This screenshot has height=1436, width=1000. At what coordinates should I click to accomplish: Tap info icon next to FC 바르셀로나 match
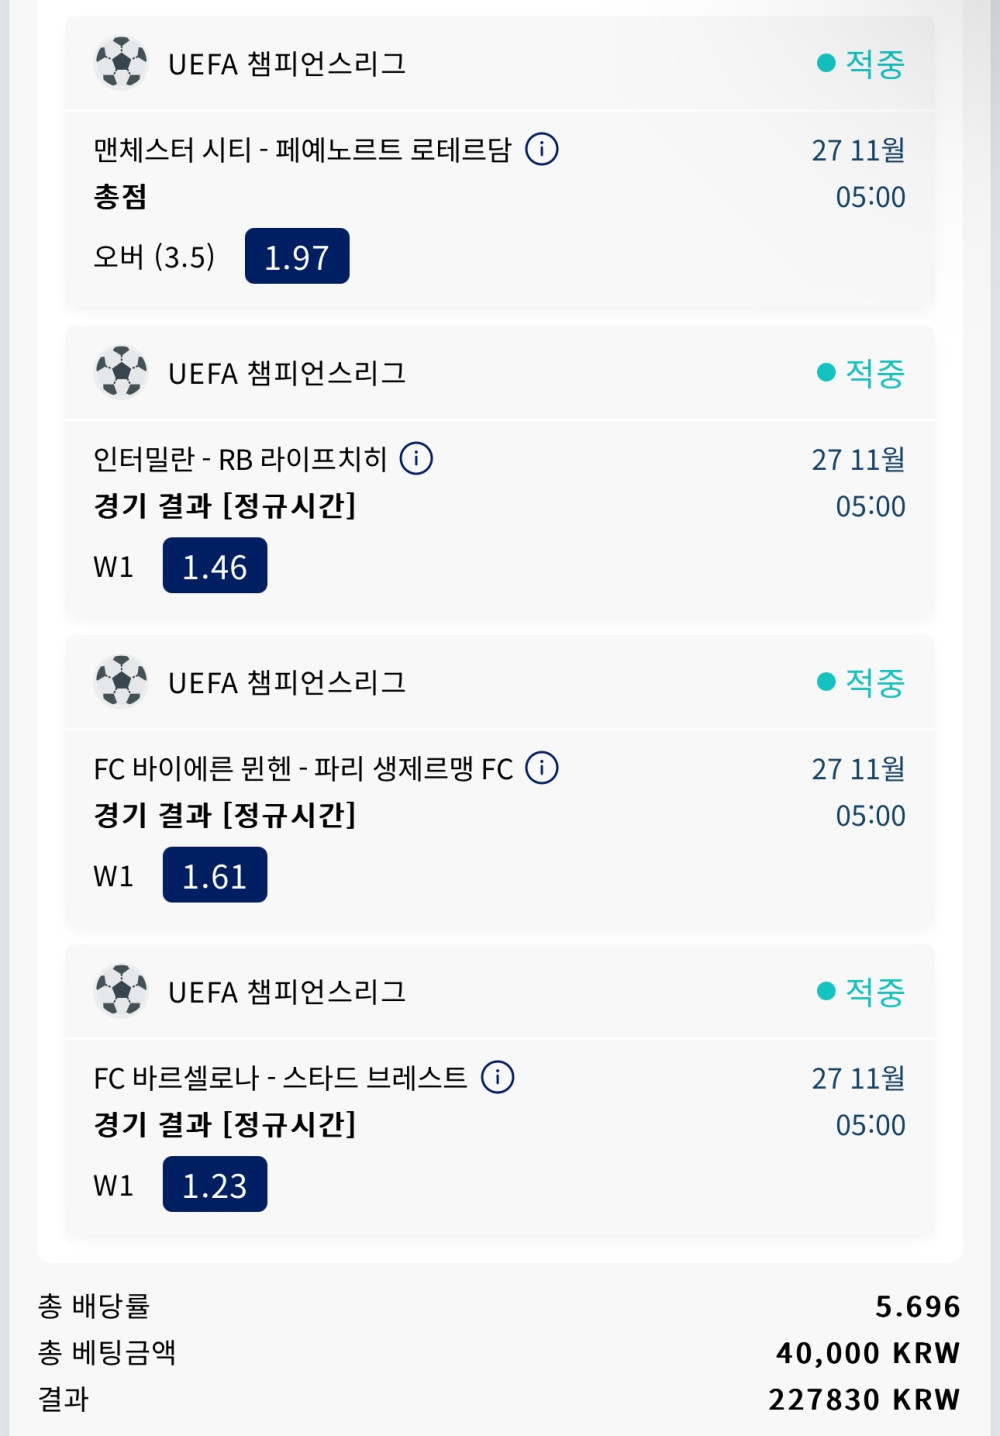(x=498, y=1077)
